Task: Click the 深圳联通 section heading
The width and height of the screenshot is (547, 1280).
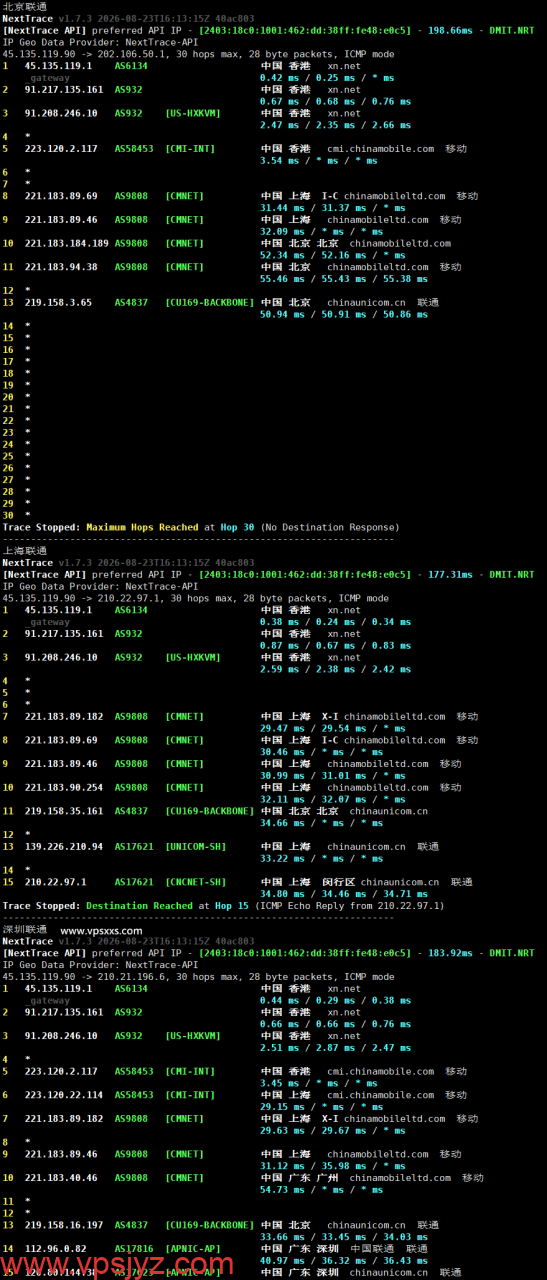Action: (x=24, y=930)
